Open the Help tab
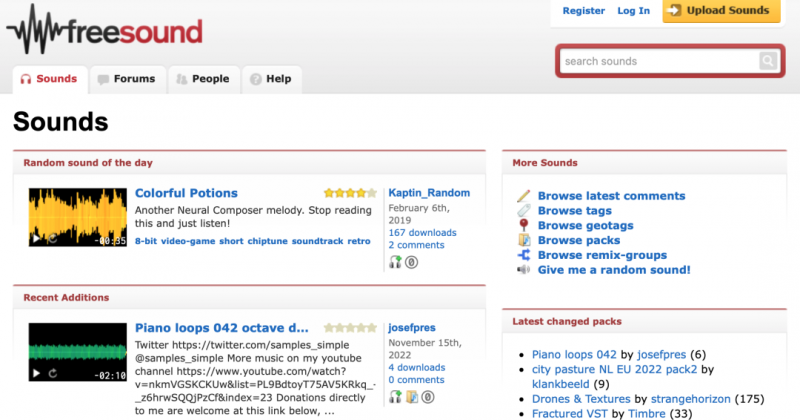This screenshot has width=800, height=420. coord(272,79)
